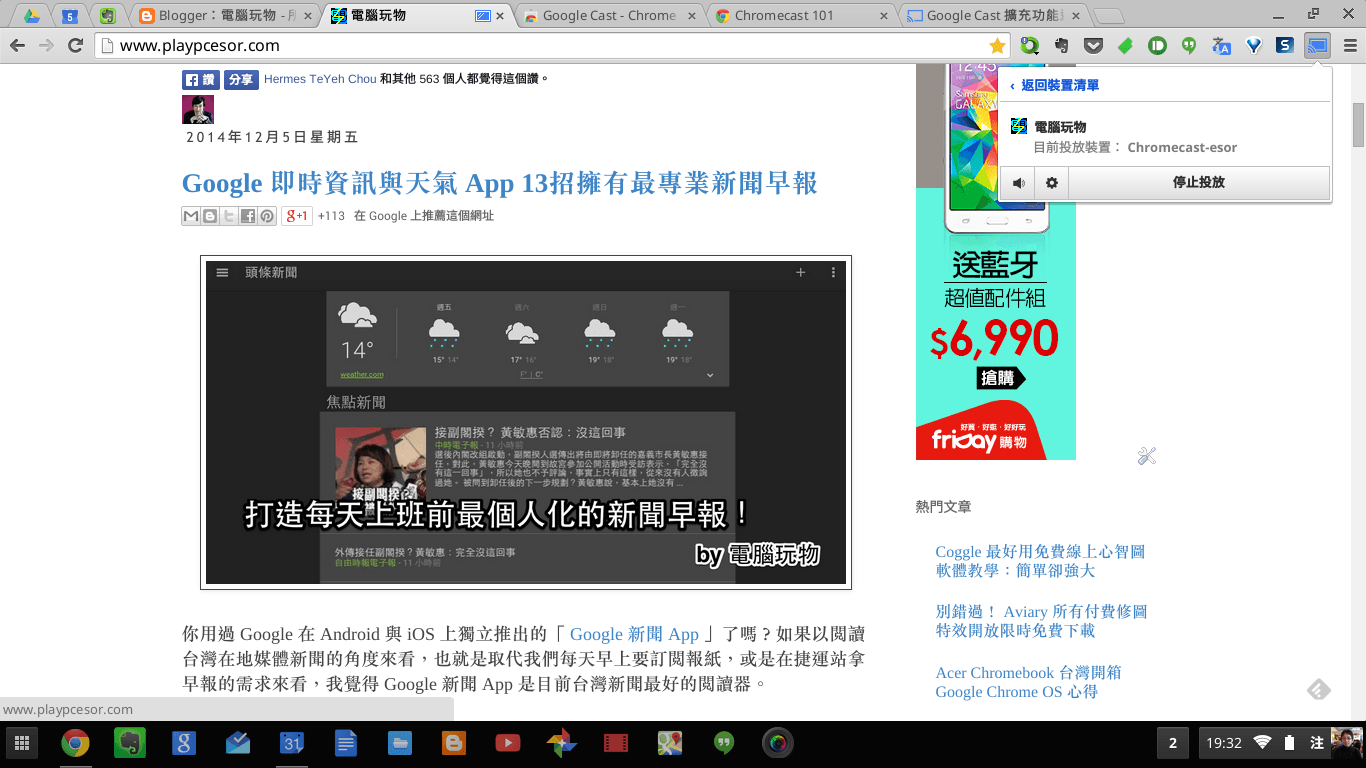Open the Hangouts extension icon

[1189, 46]
